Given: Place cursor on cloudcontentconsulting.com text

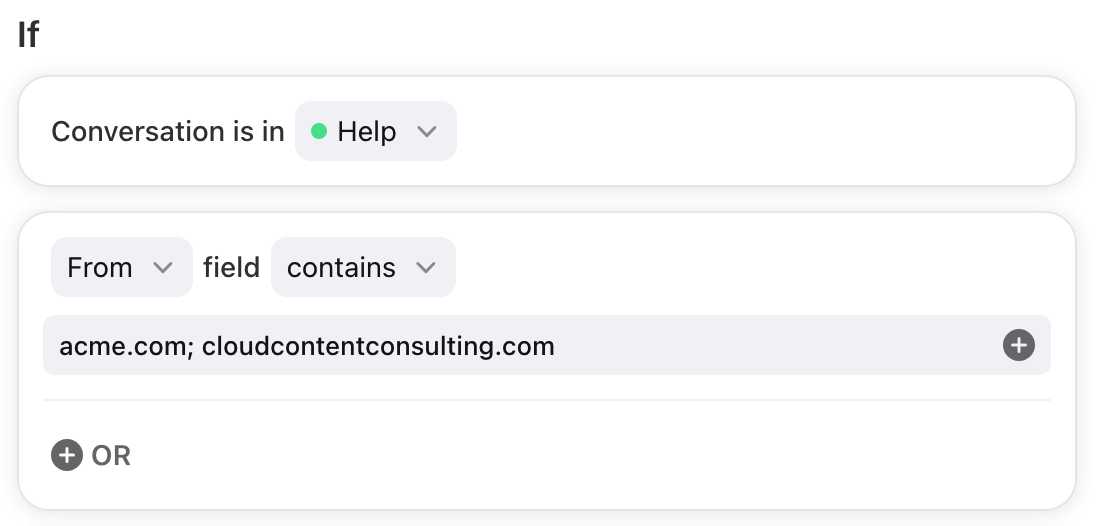Looking at the screenshot, I should coord(378,347).
